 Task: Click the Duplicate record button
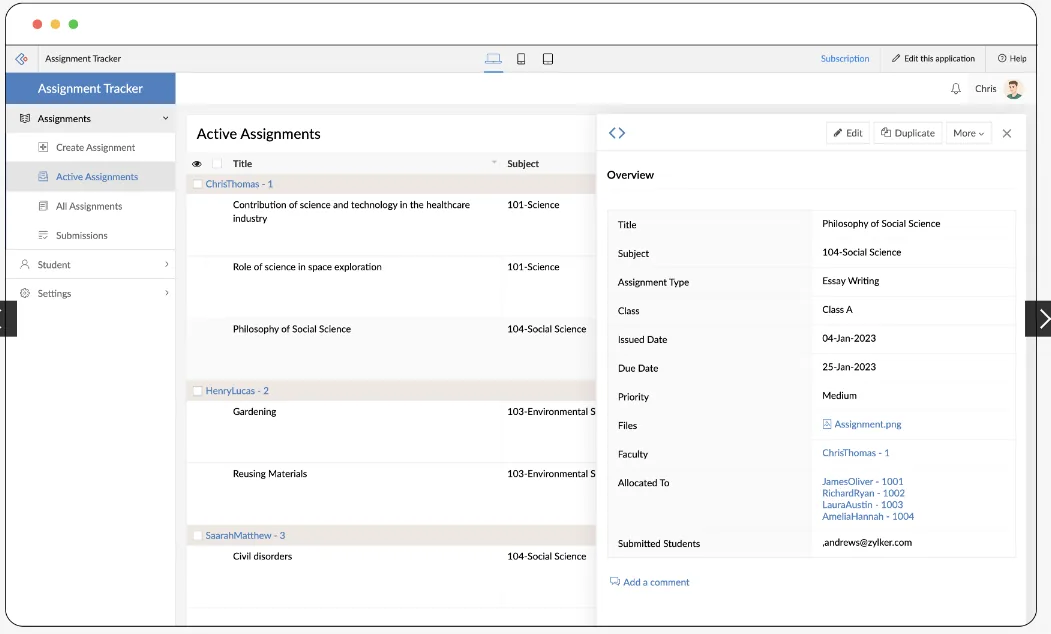coord(908,133)
